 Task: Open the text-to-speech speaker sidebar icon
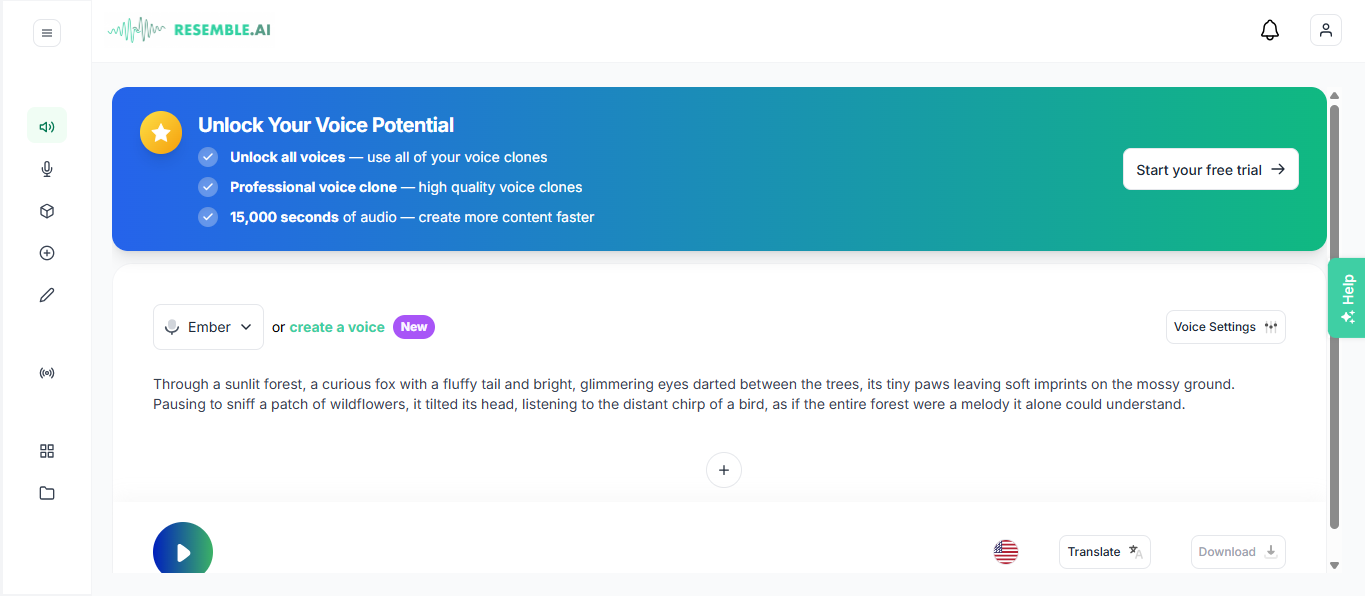[x=47, y=127]
